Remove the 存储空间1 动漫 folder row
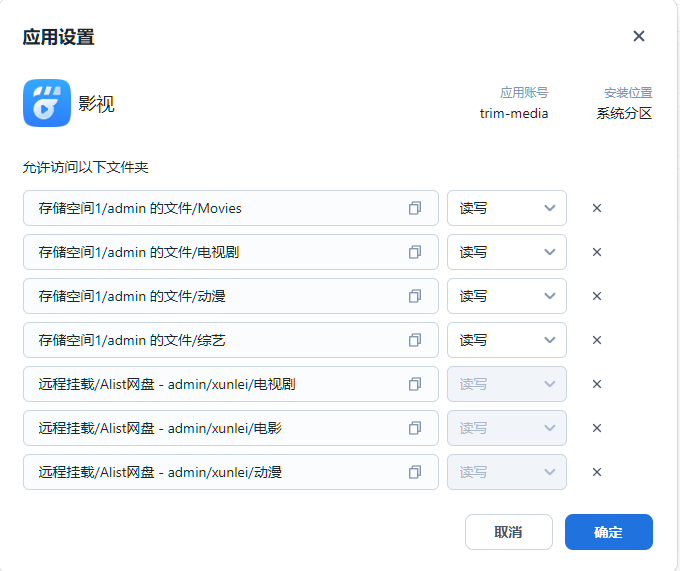The width and height of the screenshot is (680, 571). [597, 296]
